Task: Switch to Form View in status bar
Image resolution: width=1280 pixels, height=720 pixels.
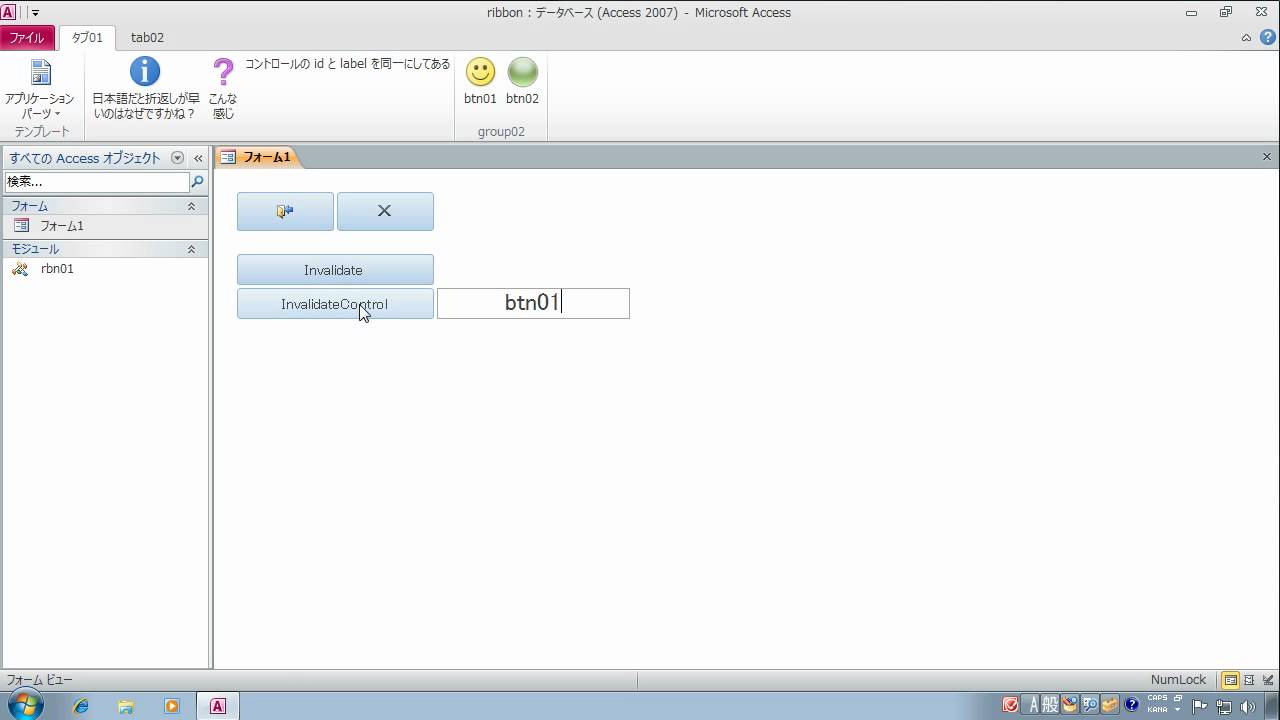Action: click(x=1231, y=680)
